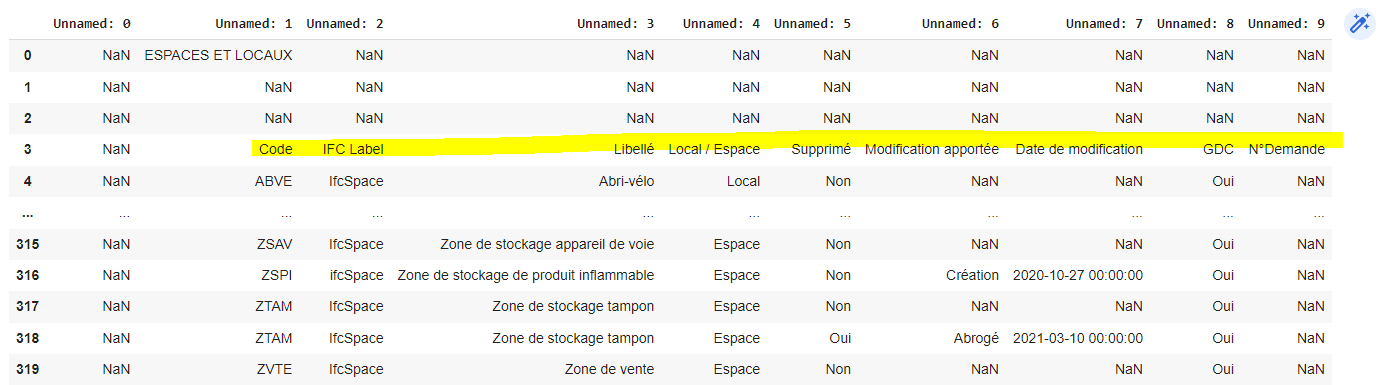1394x385 pixels.
Task: Select the 'Modification apportée' cell
Action: tap(932, 149)
